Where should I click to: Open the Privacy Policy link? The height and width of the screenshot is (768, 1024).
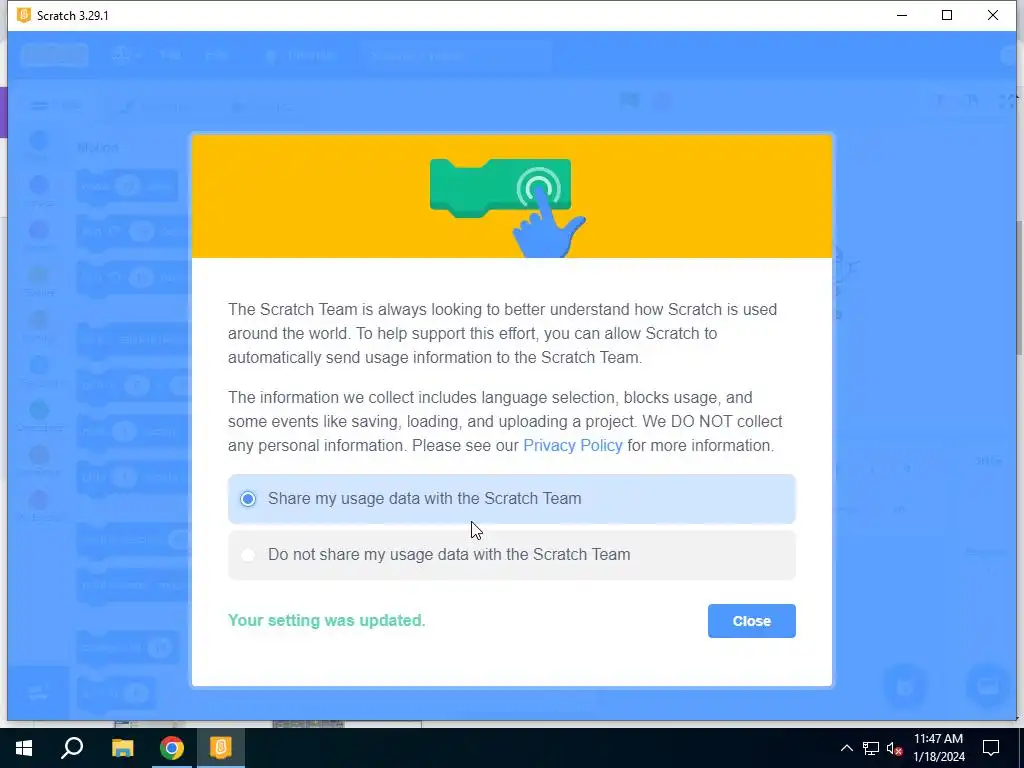point(573,445)
